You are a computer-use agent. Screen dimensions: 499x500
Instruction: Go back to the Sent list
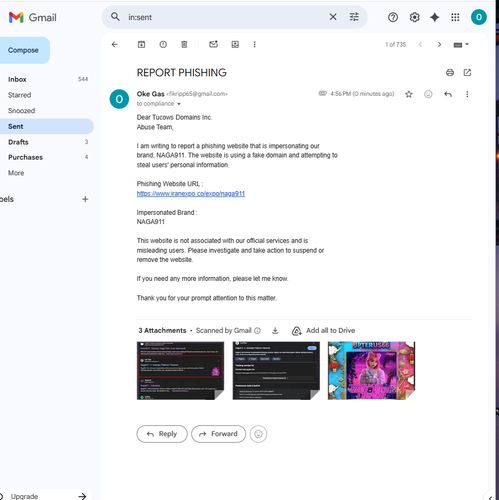(x=115, y=44)
